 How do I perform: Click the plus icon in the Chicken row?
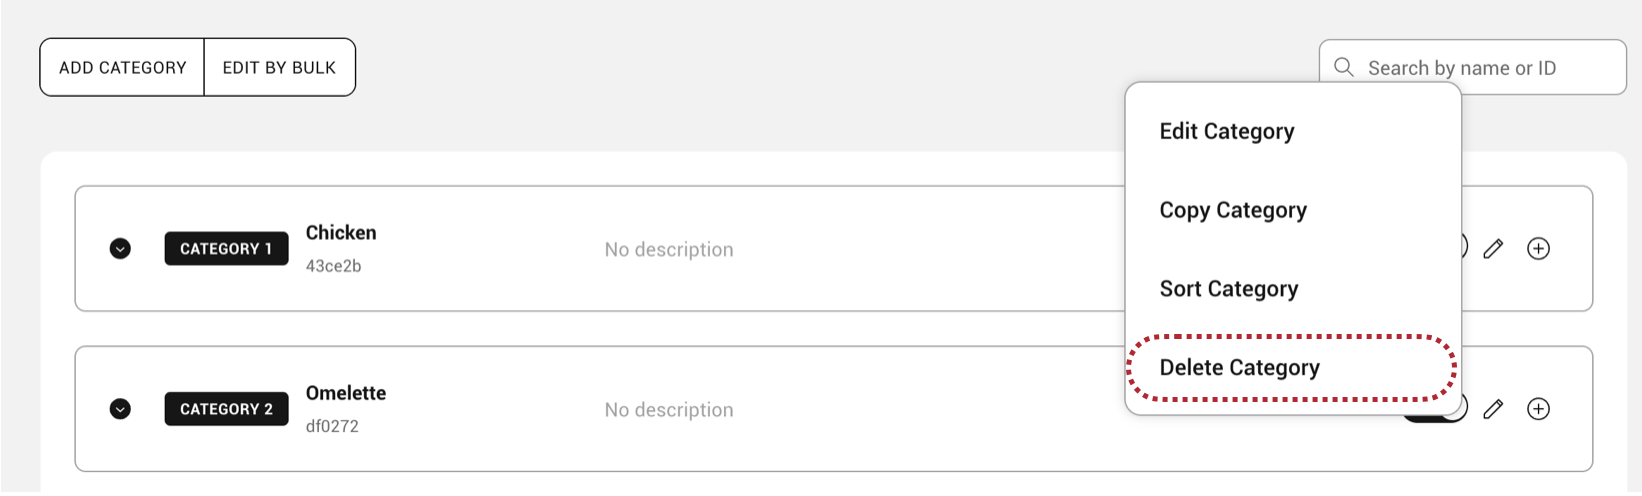[x=1538, y=249]
